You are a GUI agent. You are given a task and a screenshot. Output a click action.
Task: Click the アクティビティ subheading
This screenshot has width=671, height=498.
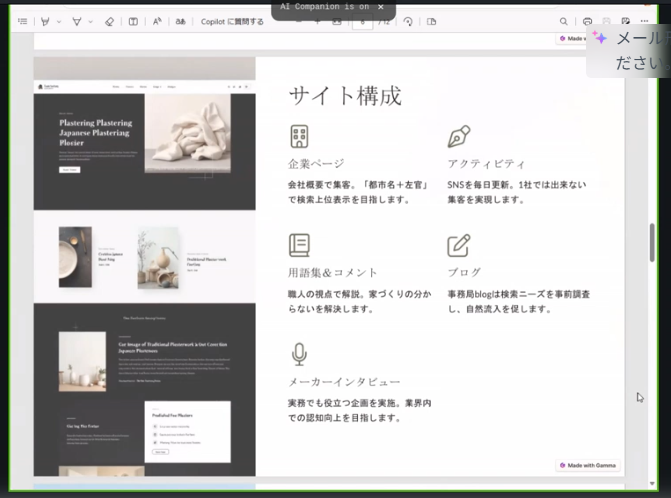[x=486, y=163]
